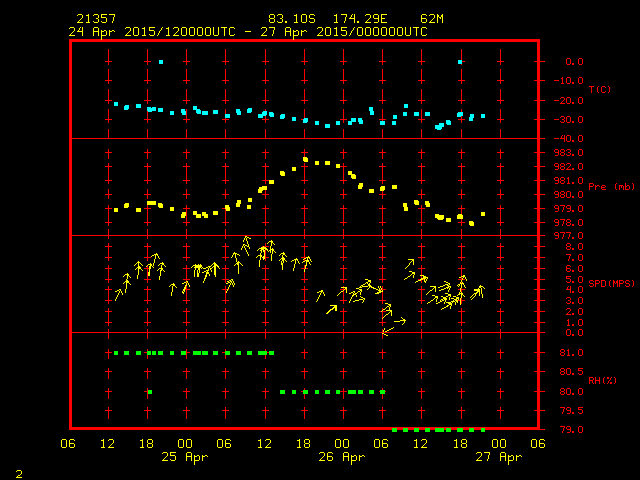Click the 27 Apr date label
640x480 pixels.
[x=499, y=457]
